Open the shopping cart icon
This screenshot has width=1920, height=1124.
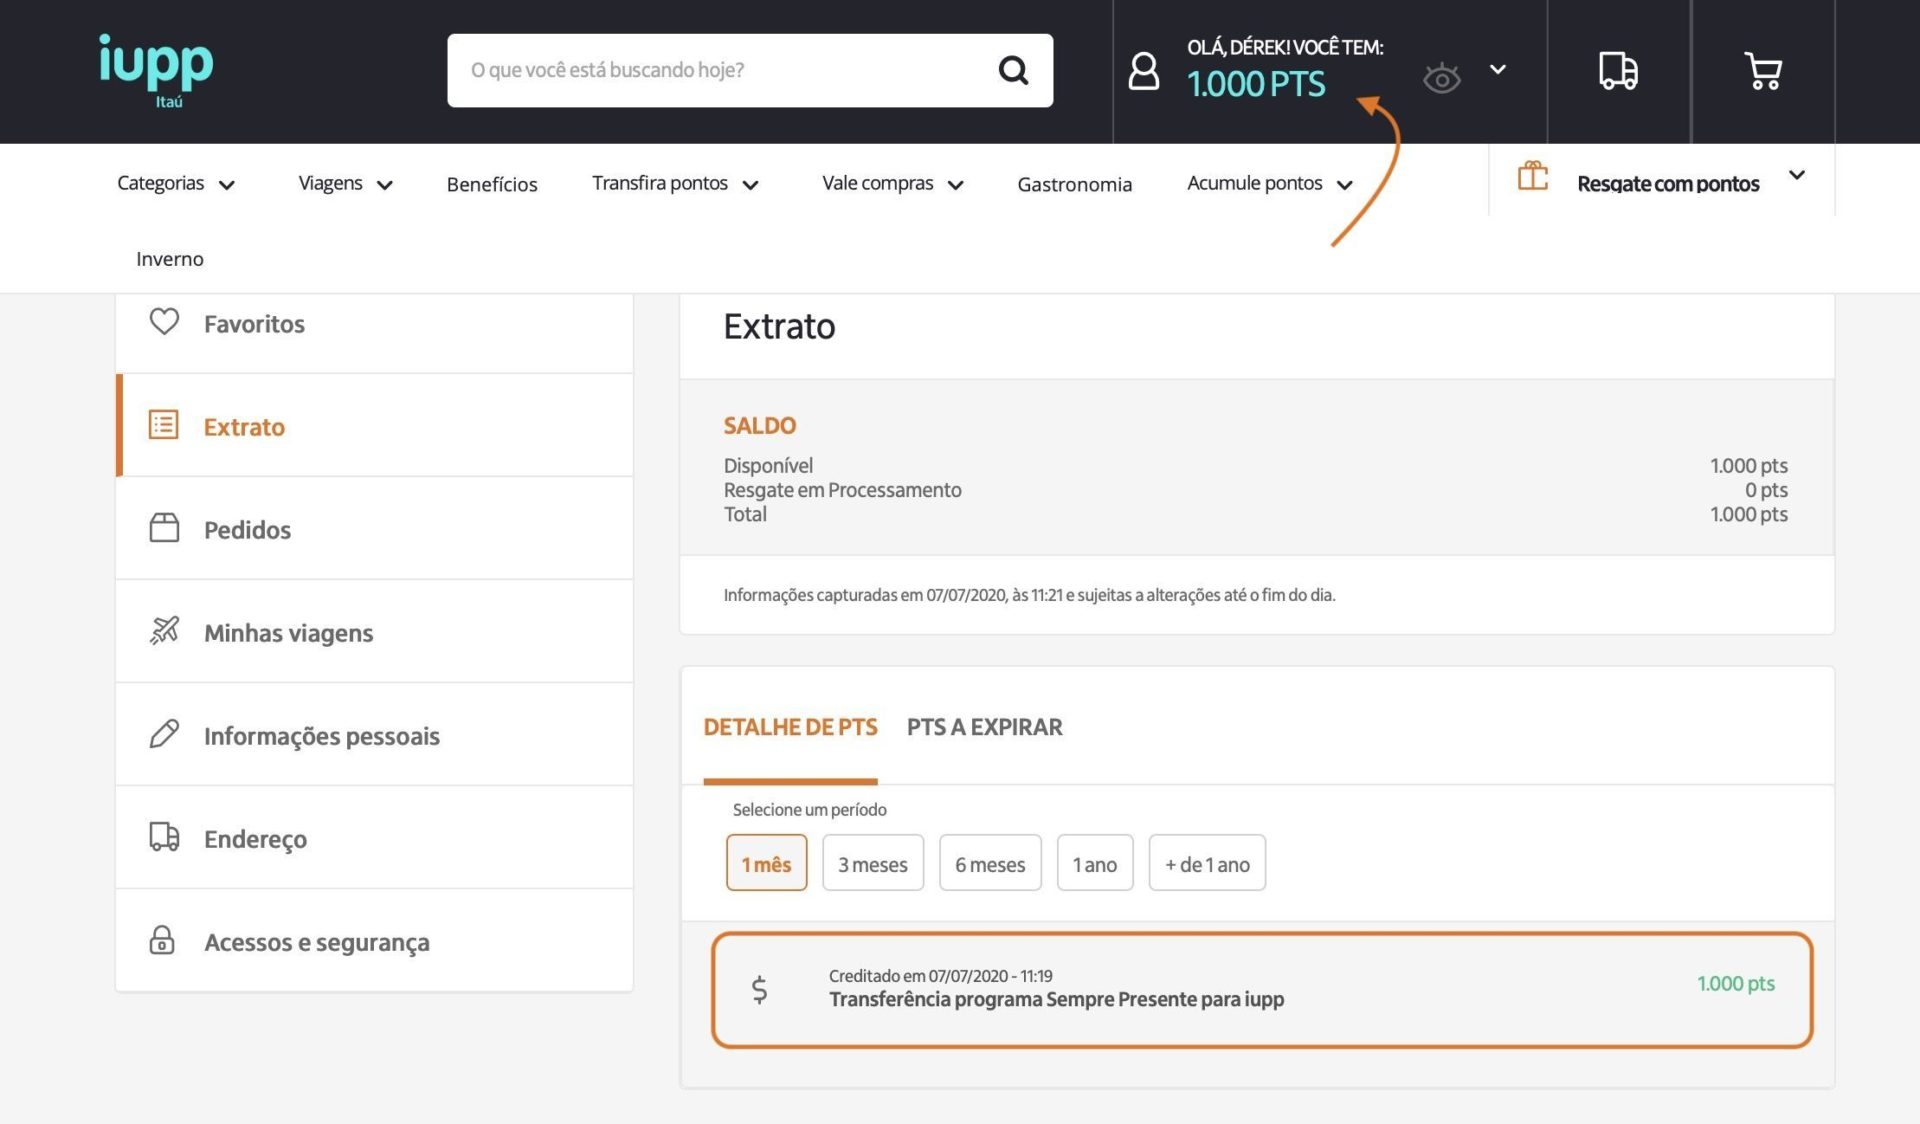click(x=1763, y=71)
